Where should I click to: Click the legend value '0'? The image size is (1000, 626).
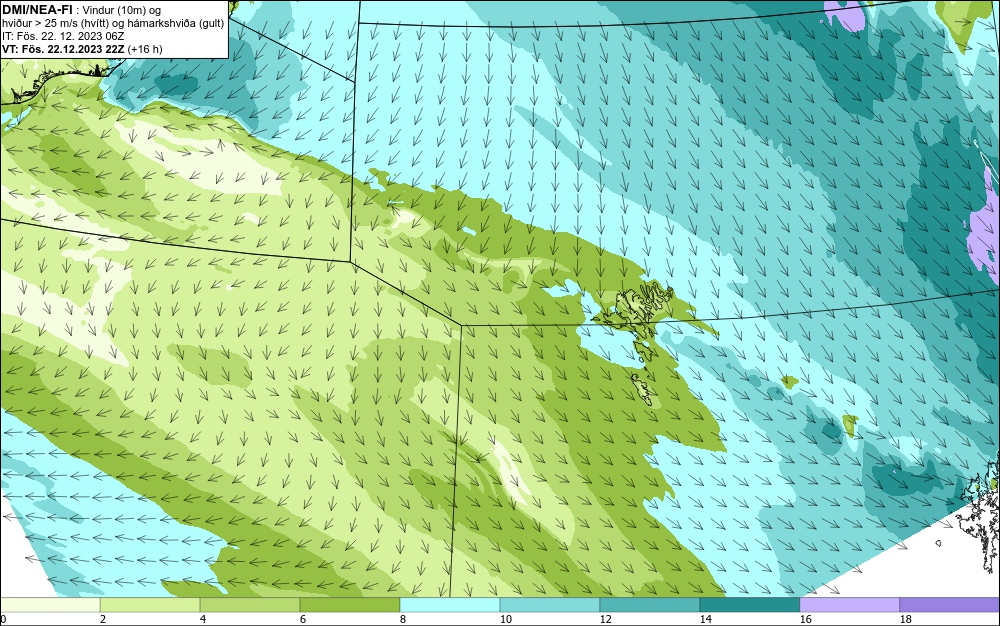coord(3,619)
